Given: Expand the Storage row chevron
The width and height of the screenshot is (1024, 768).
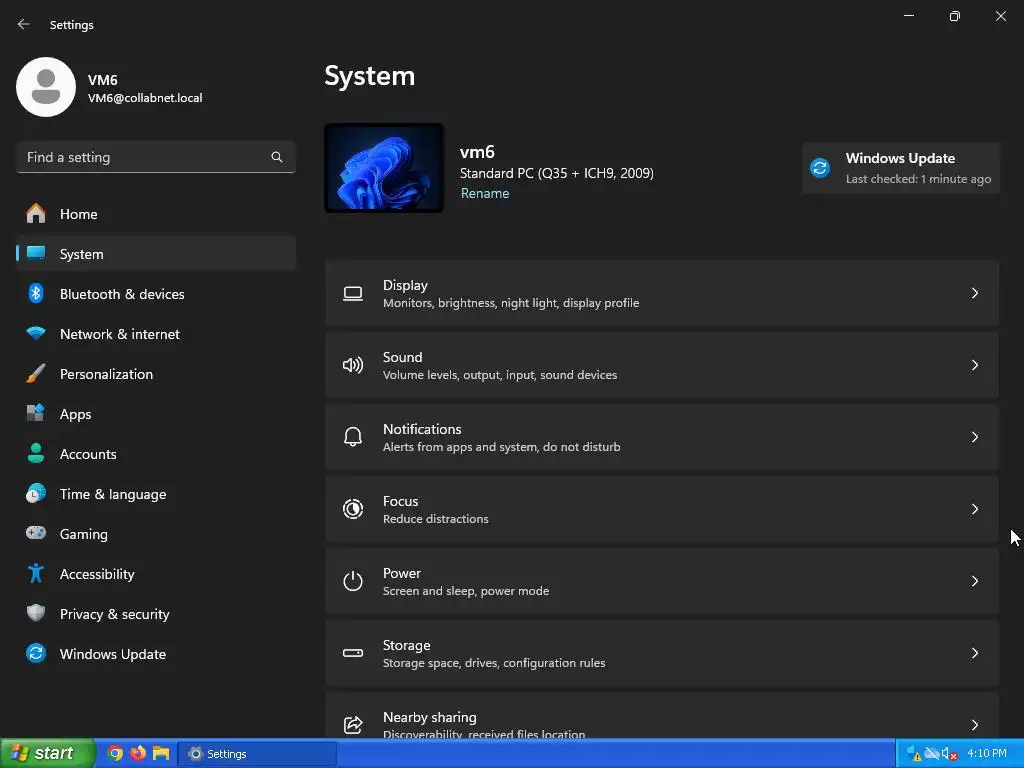Looking at the screenshot, I should [x=974, y=653].
